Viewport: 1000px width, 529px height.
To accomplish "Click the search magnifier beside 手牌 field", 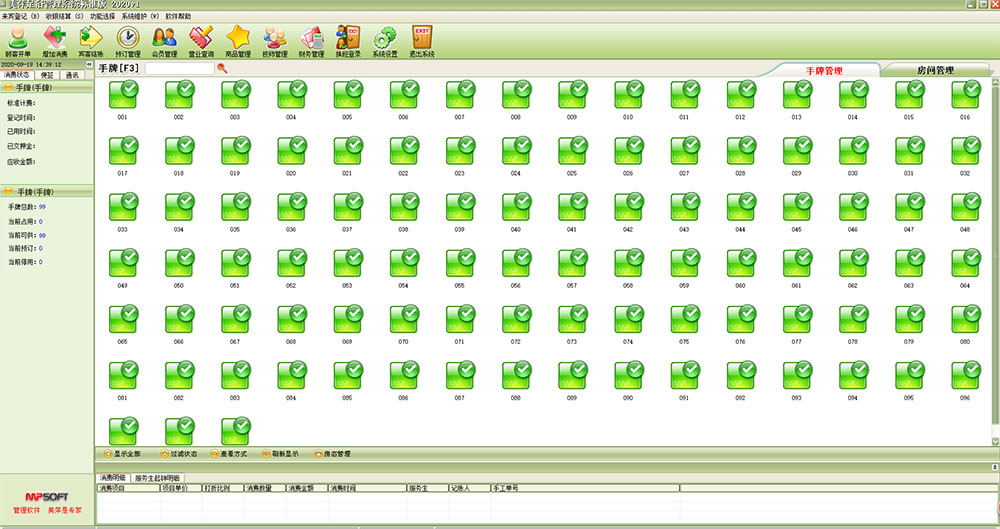I will 222,68.
